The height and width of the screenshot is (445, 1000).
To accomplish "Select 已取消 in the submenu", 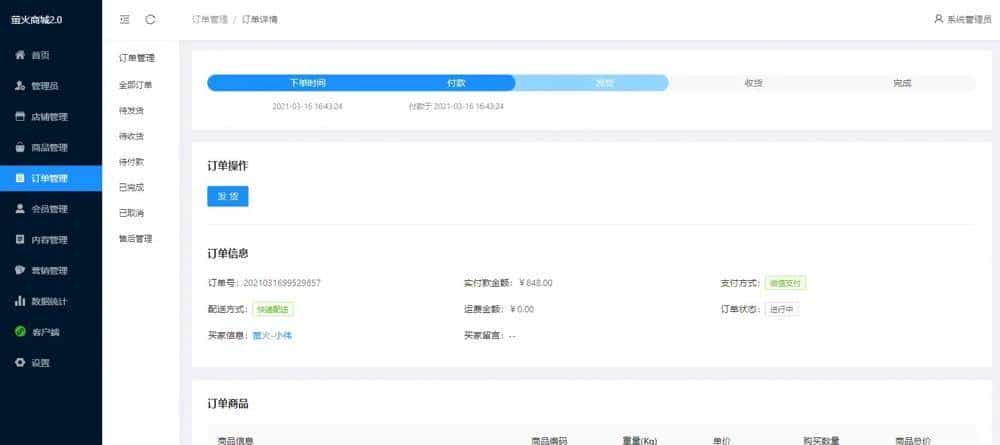I will (131, 213).
